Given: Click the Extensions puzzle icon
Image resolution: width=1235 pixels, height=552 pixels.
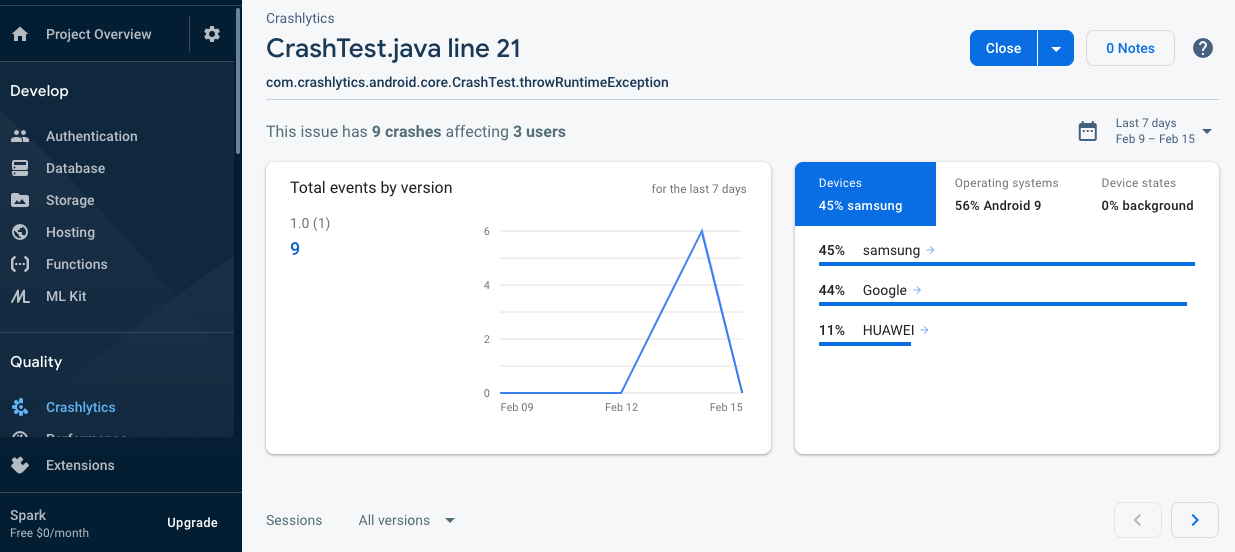Looking at the screenshot, I should 20,465.
